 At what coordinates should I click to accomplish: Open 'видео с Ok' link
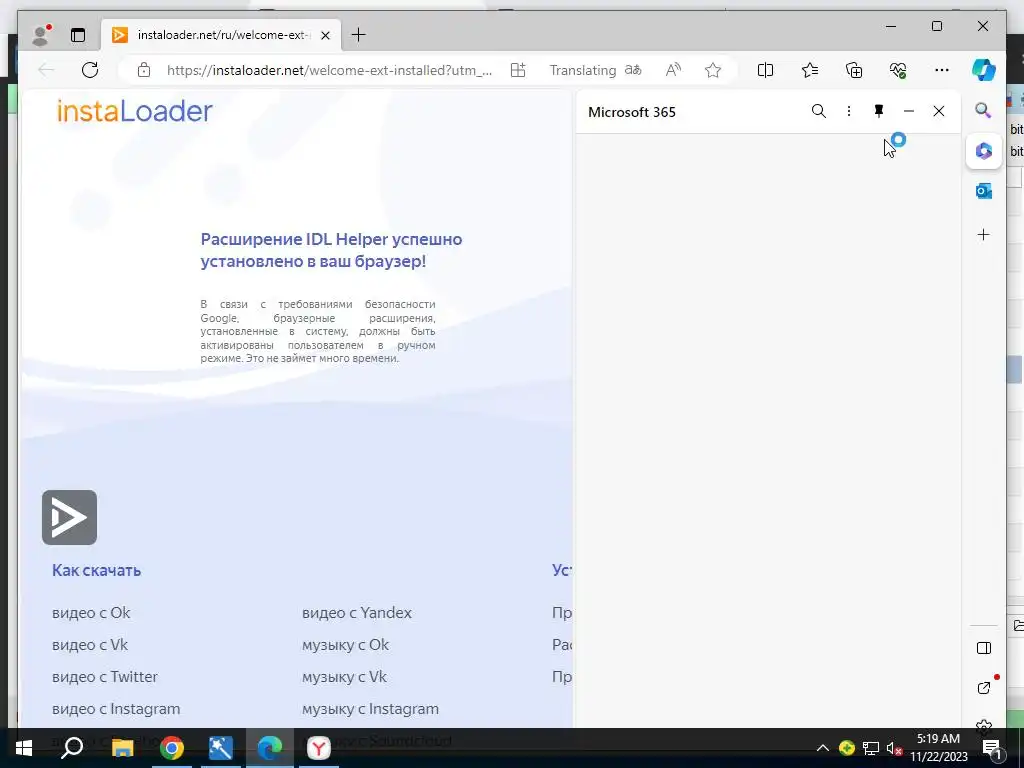91,613
